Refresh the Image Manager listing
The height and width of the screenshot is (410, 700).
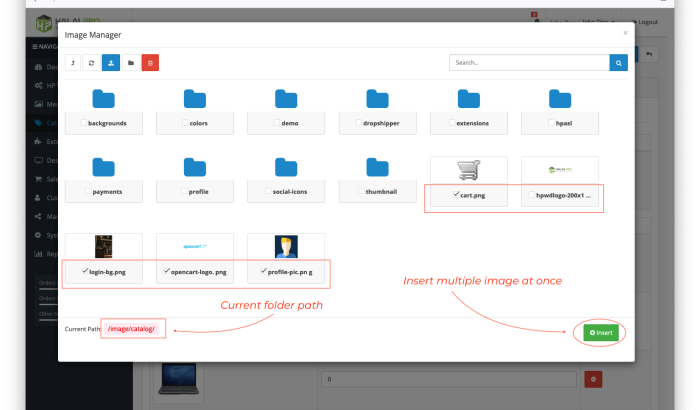(92, 63)
